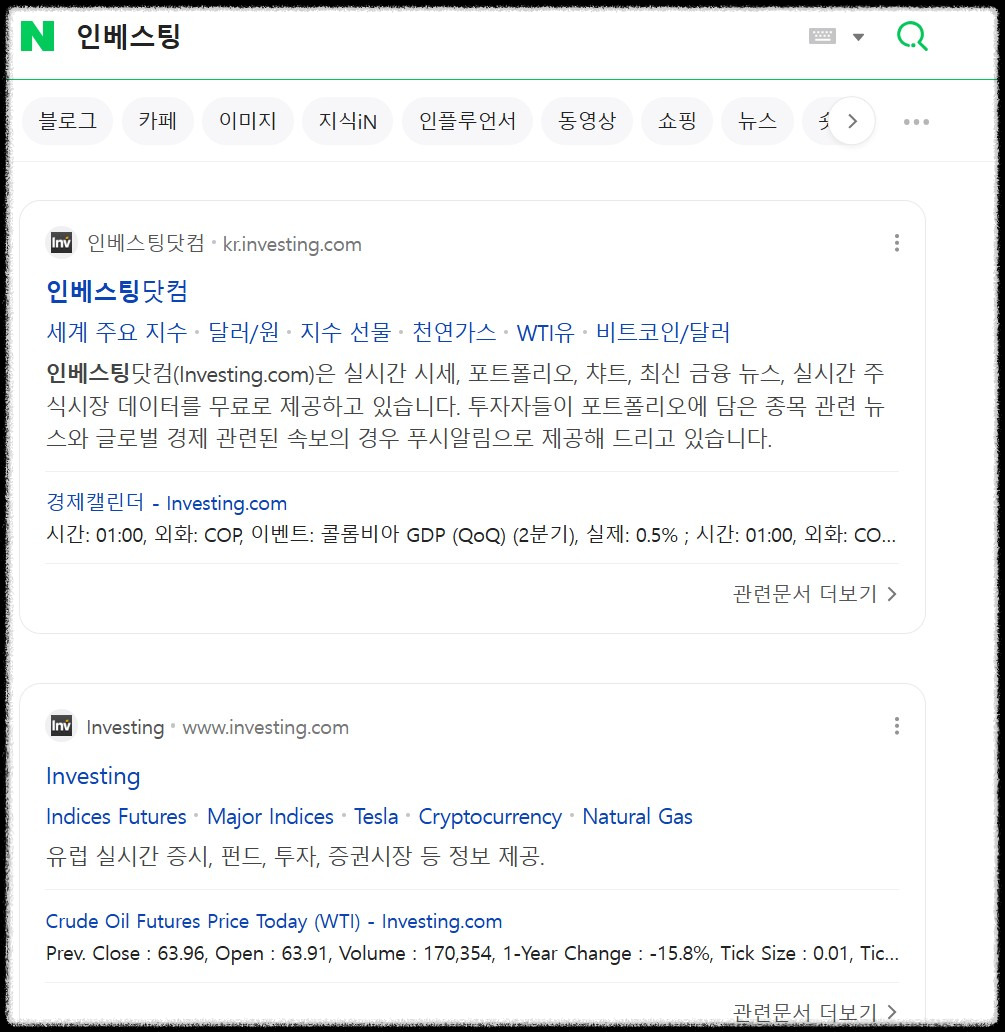
Task: Open kebab menu for Investing result
Action: coord(896,726)
